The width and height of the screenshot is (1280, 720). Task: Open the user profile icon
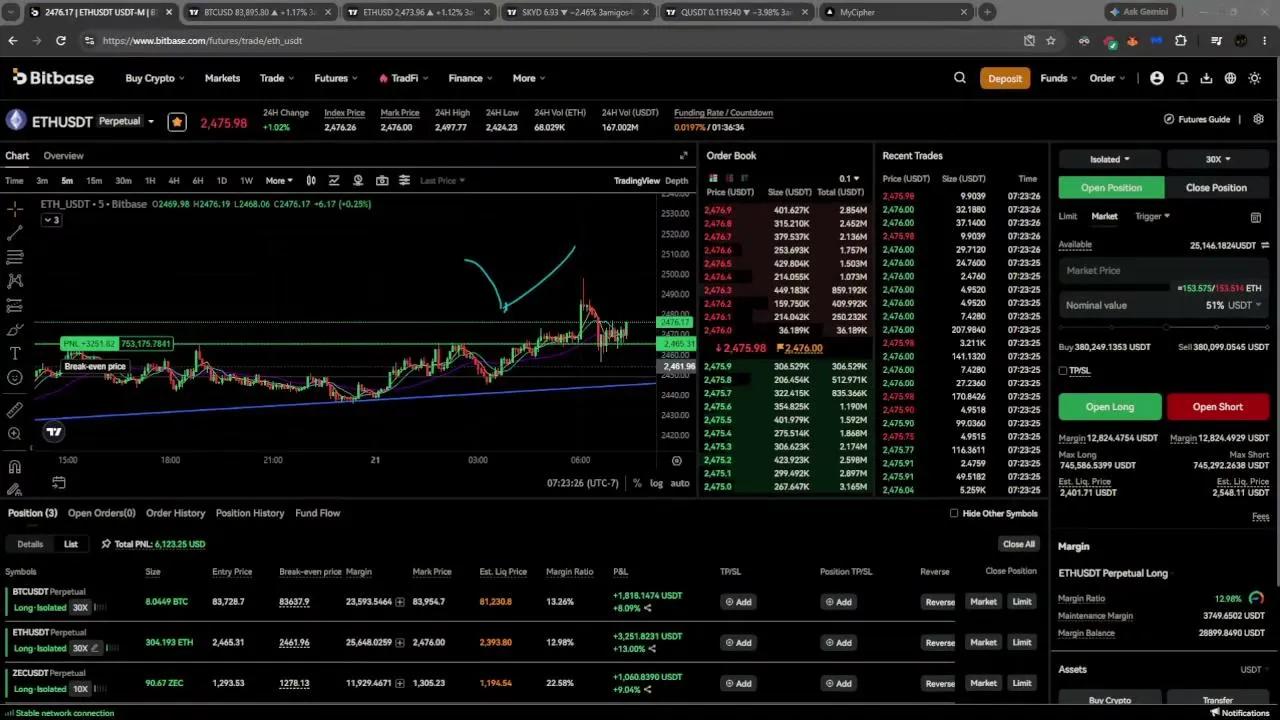[1157, 78]
